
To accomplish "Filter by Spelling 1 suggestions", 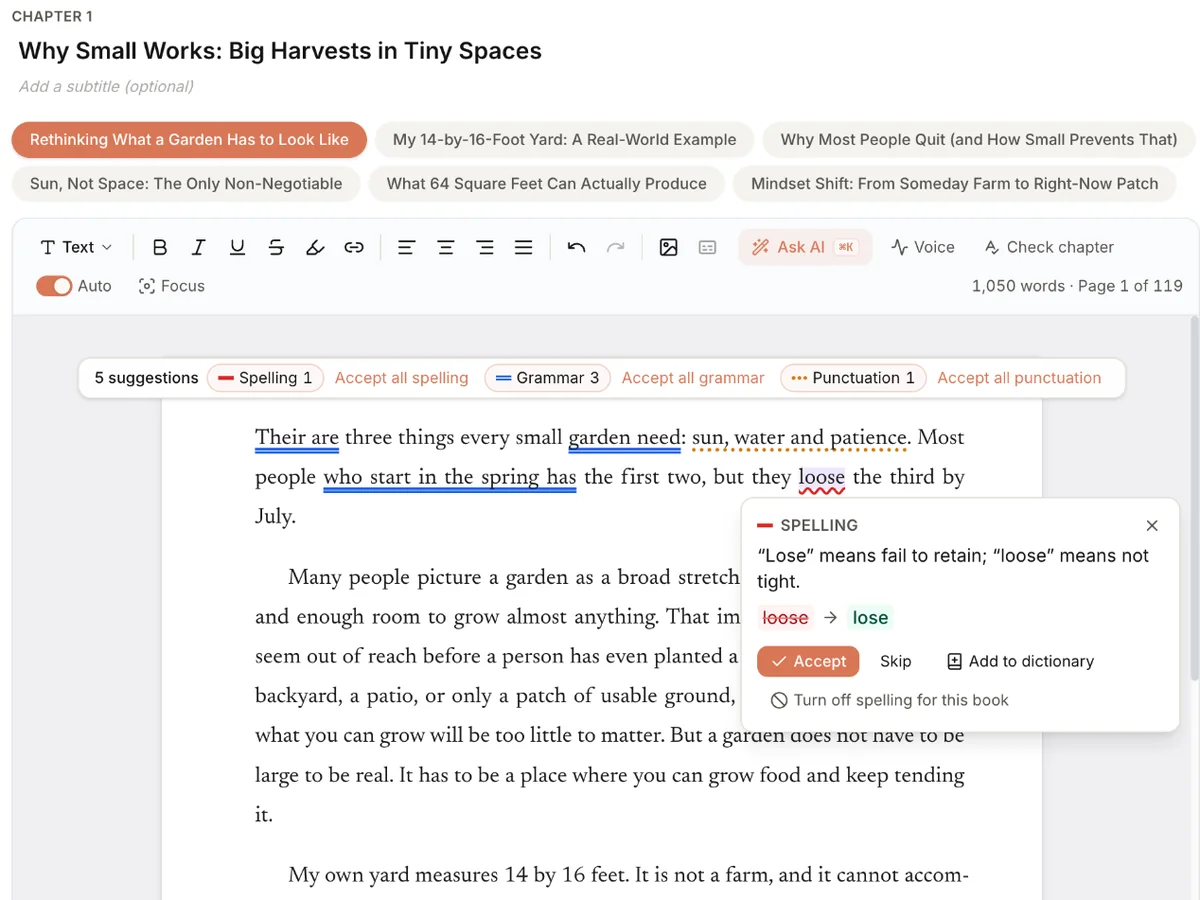I will pyautogui.click(x=265, y=378).
